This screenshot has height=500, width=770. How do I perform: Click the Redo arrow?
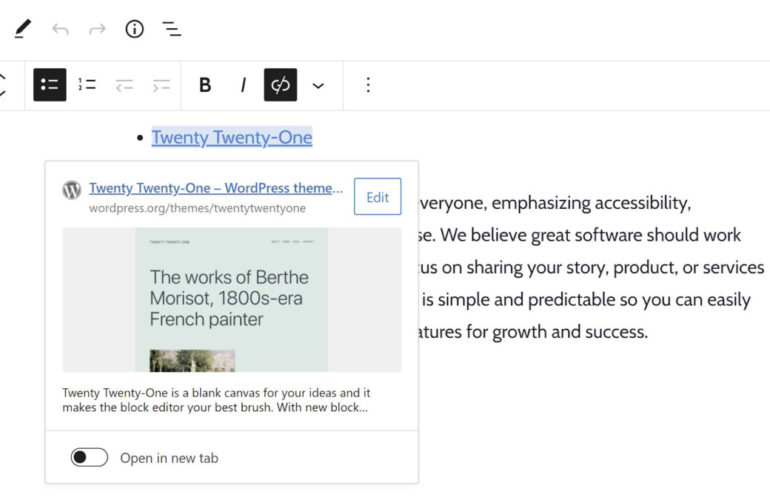[x=97, y=29]
